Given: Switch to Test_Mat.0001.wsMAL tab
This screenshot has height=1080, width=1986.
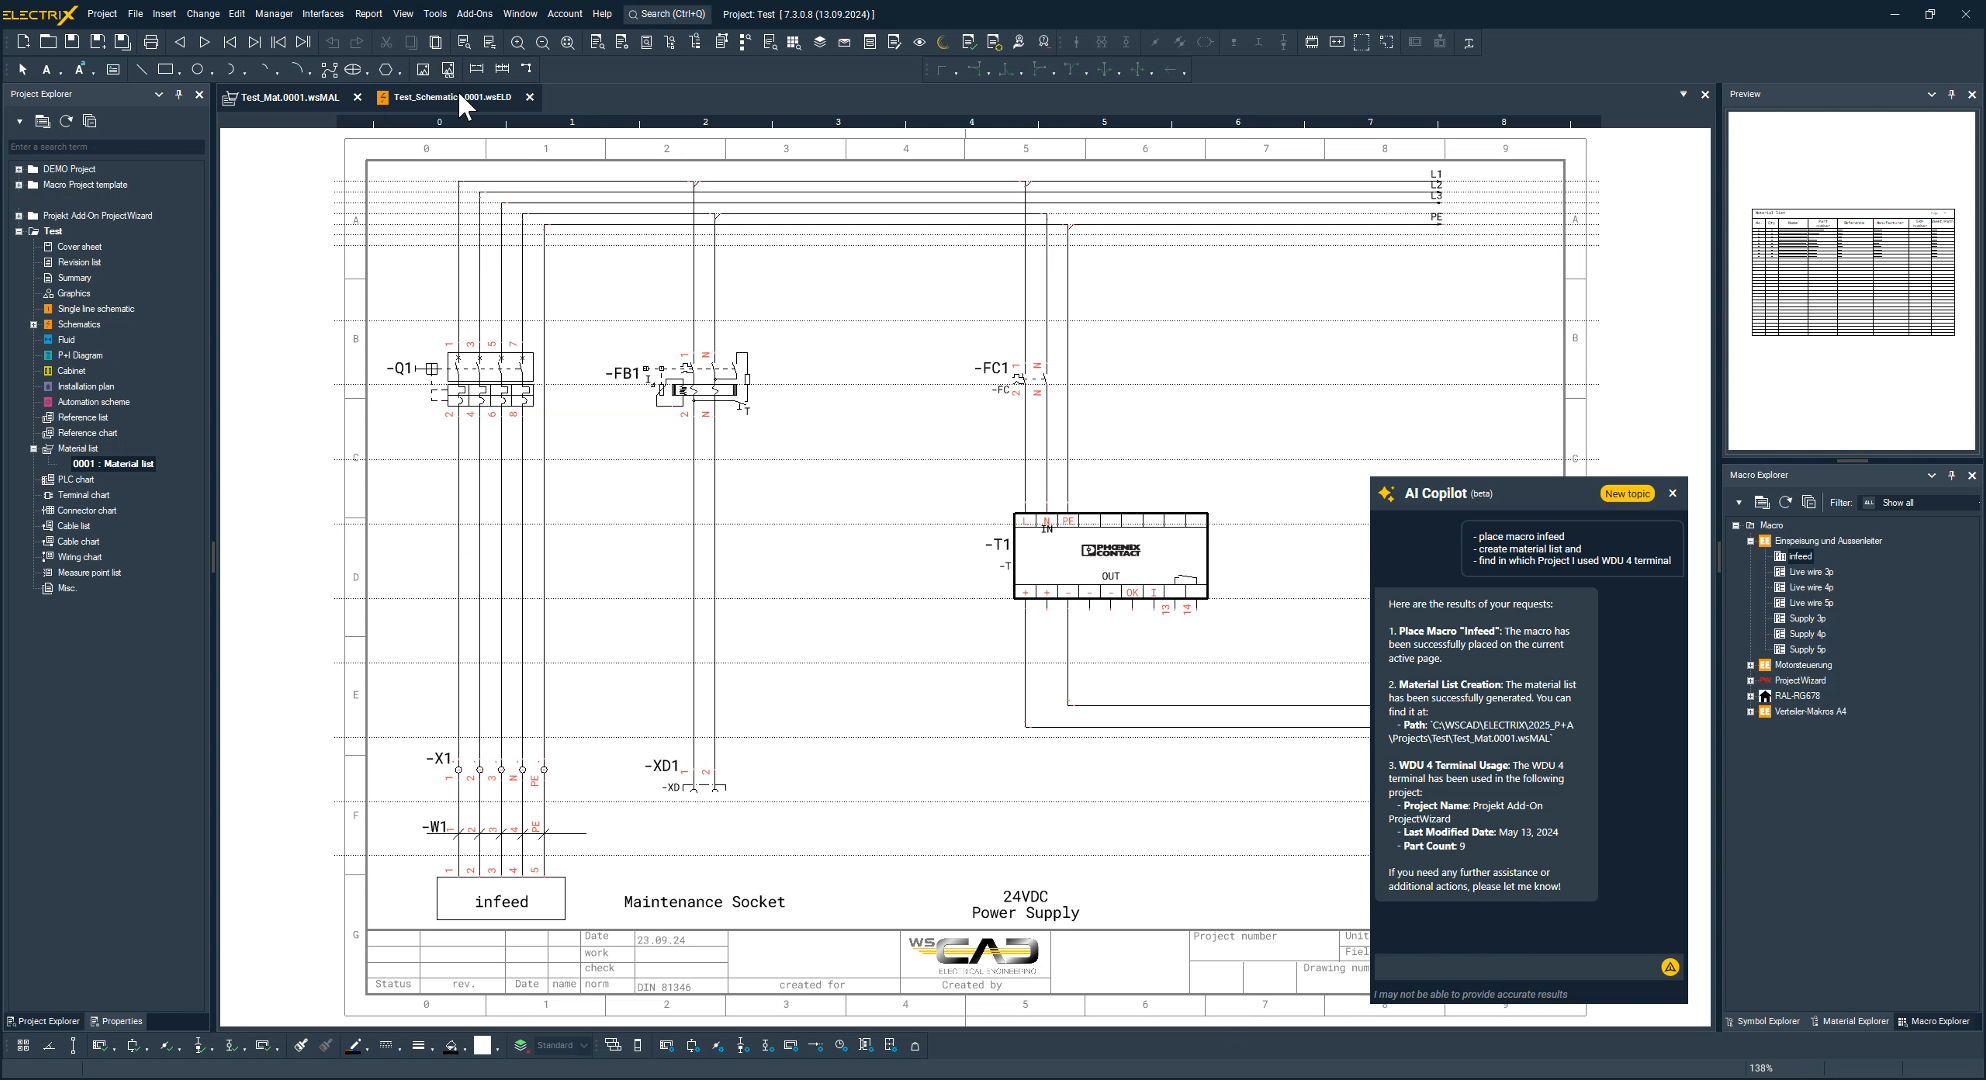Looking at the screenshot, I should coord(289,97).
